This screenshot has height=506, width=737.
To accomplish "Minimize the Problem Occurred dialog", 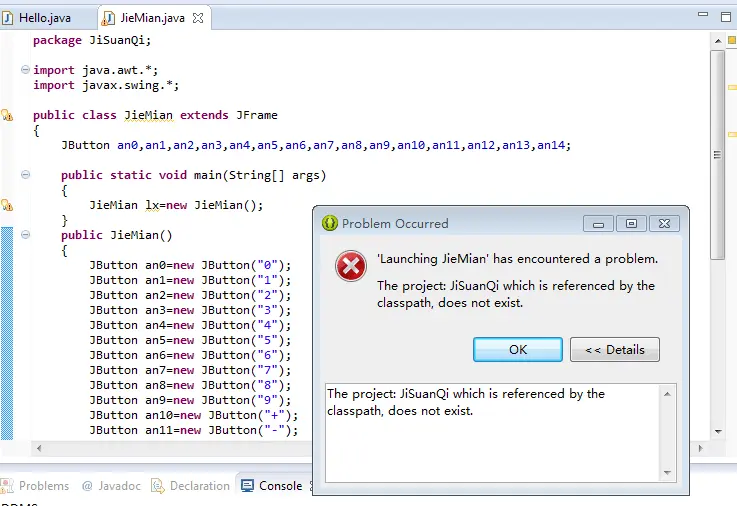I will point(598,224).
